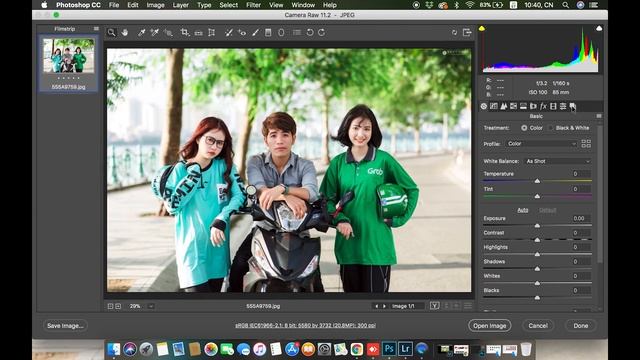Viewport: 640px width, 360px height.
Task: Switch to Presets panel tab
Action: point(563,106)
